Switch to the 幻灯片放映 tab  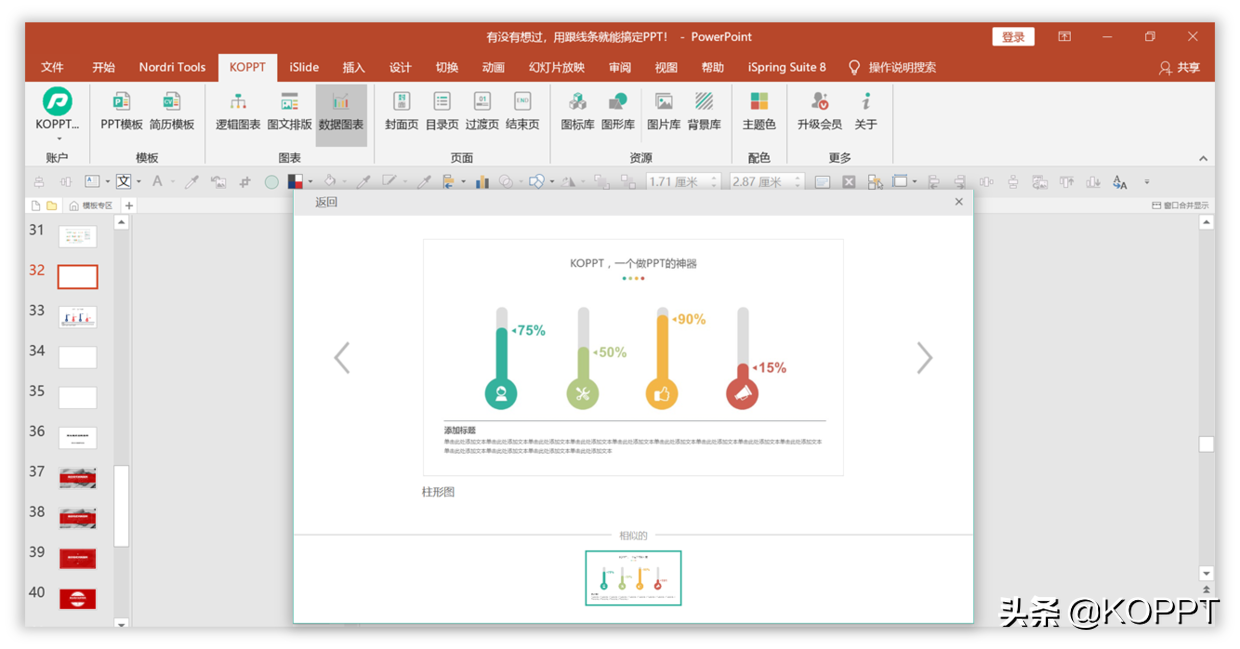(557, 67)
